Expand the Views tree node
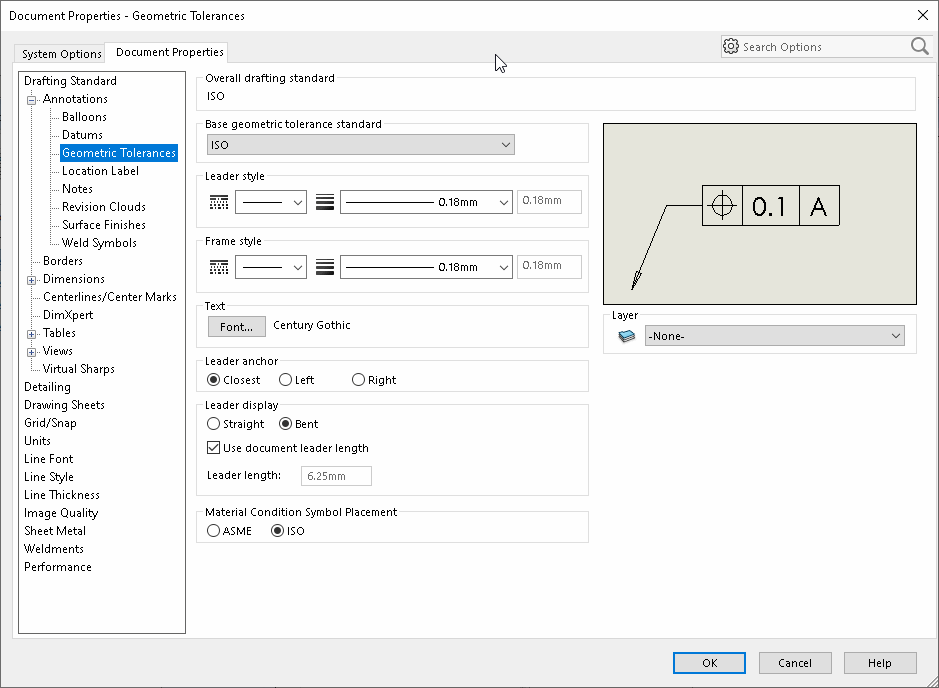939x688 pixels. (32, 352)
